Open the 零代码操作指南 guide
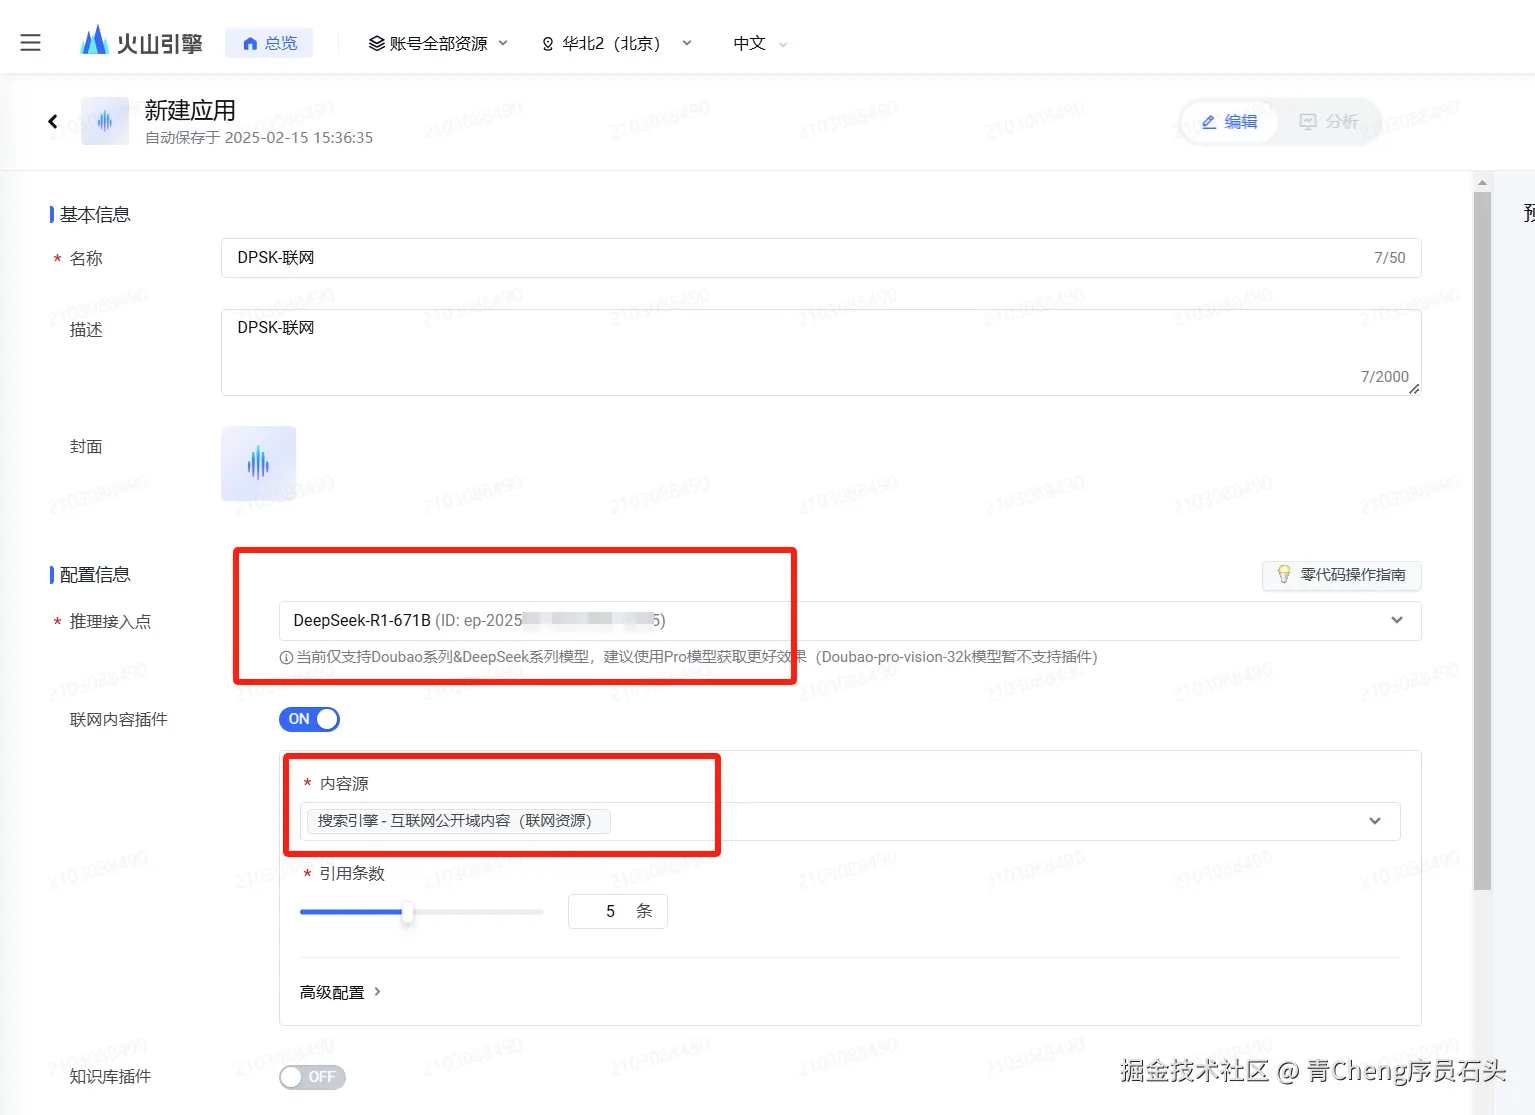Screen dimensions: 1535x1115 [x=1341, y=575]
